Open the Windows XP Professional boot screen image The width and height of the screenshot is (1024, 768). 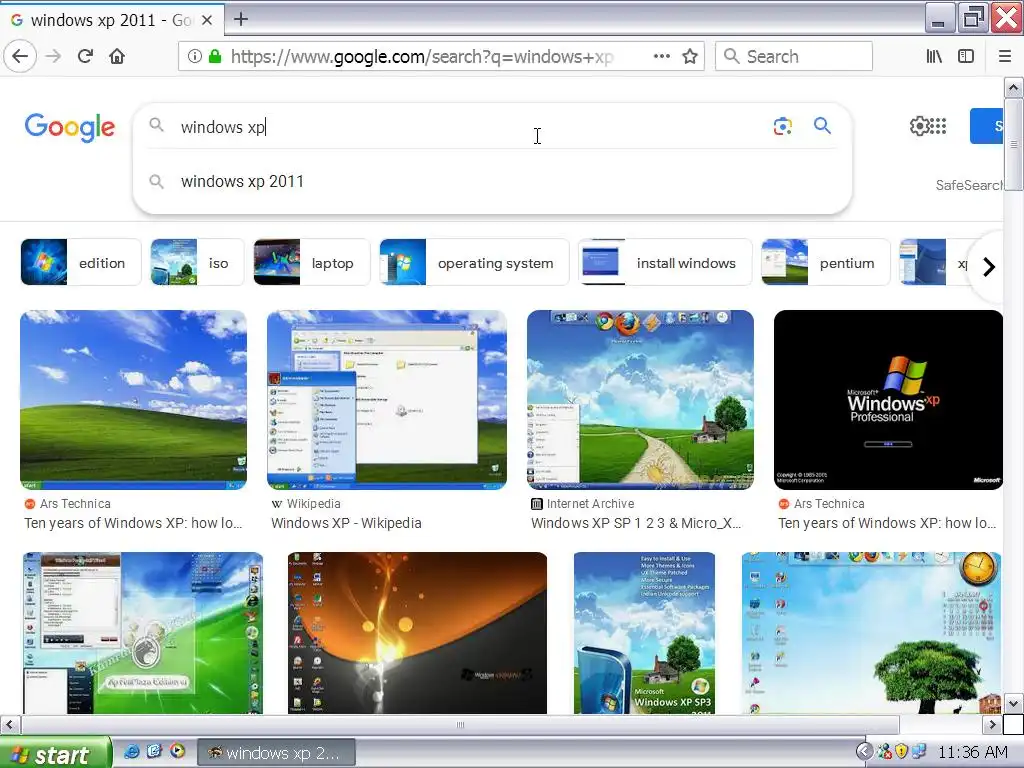888,400
